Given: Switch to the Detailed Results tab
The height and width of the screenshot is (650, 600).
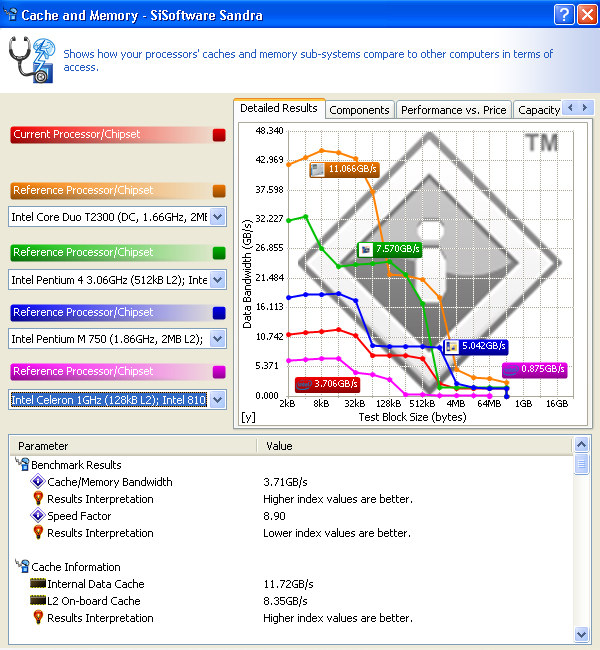Looking at the screenshot, I should 279,109.
